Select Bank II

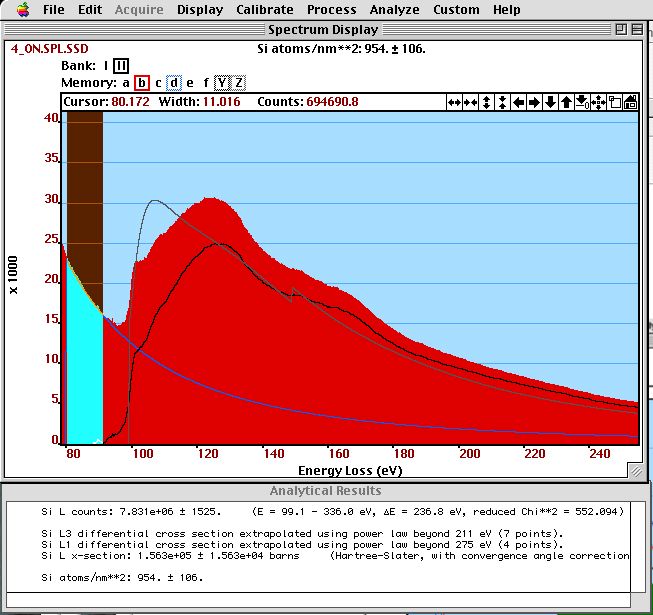point(121,66)
